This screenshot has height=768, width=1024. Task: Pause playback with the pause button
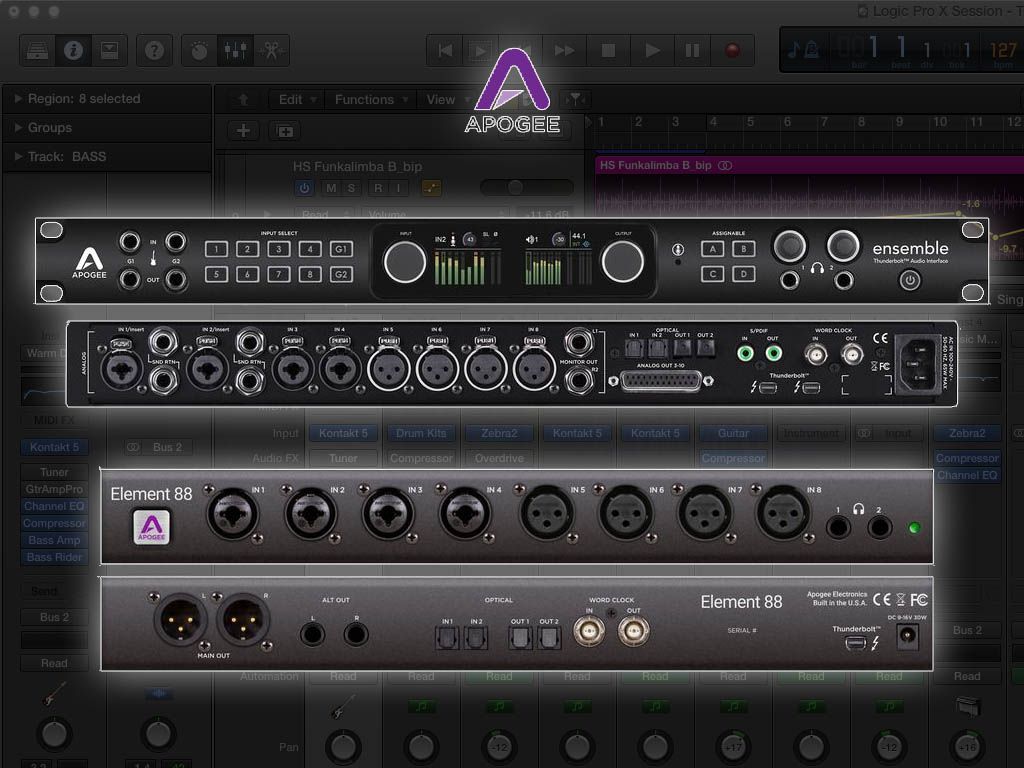point(692,50)
